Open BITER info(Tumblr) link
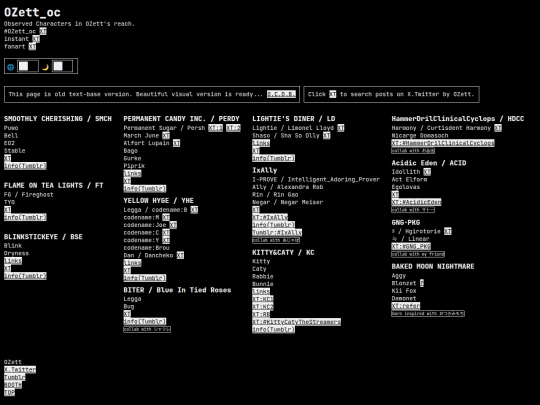Viewport: 540px width, 405px height. 145,321
